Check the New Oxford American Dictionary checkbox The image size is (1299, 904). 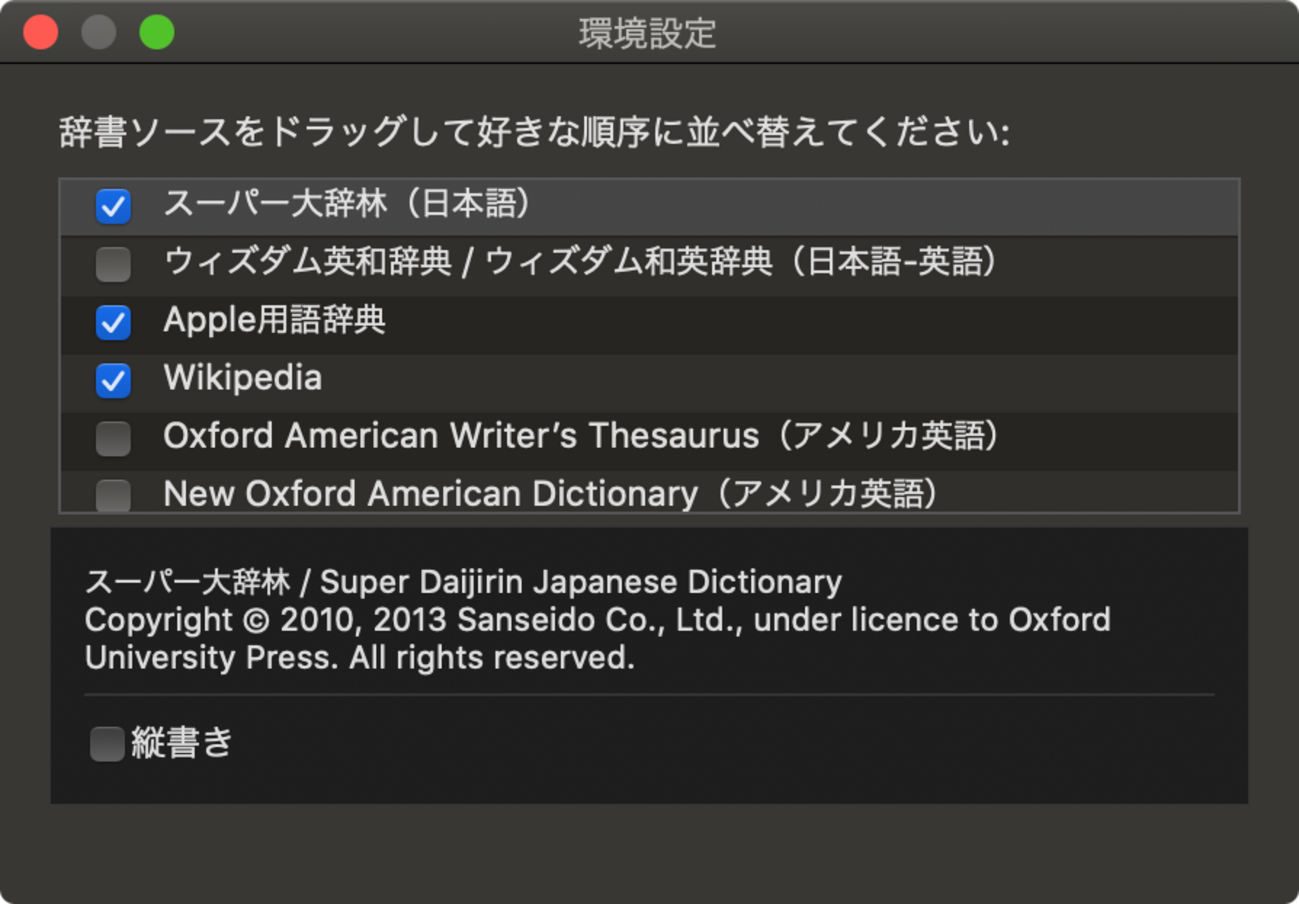113,496
